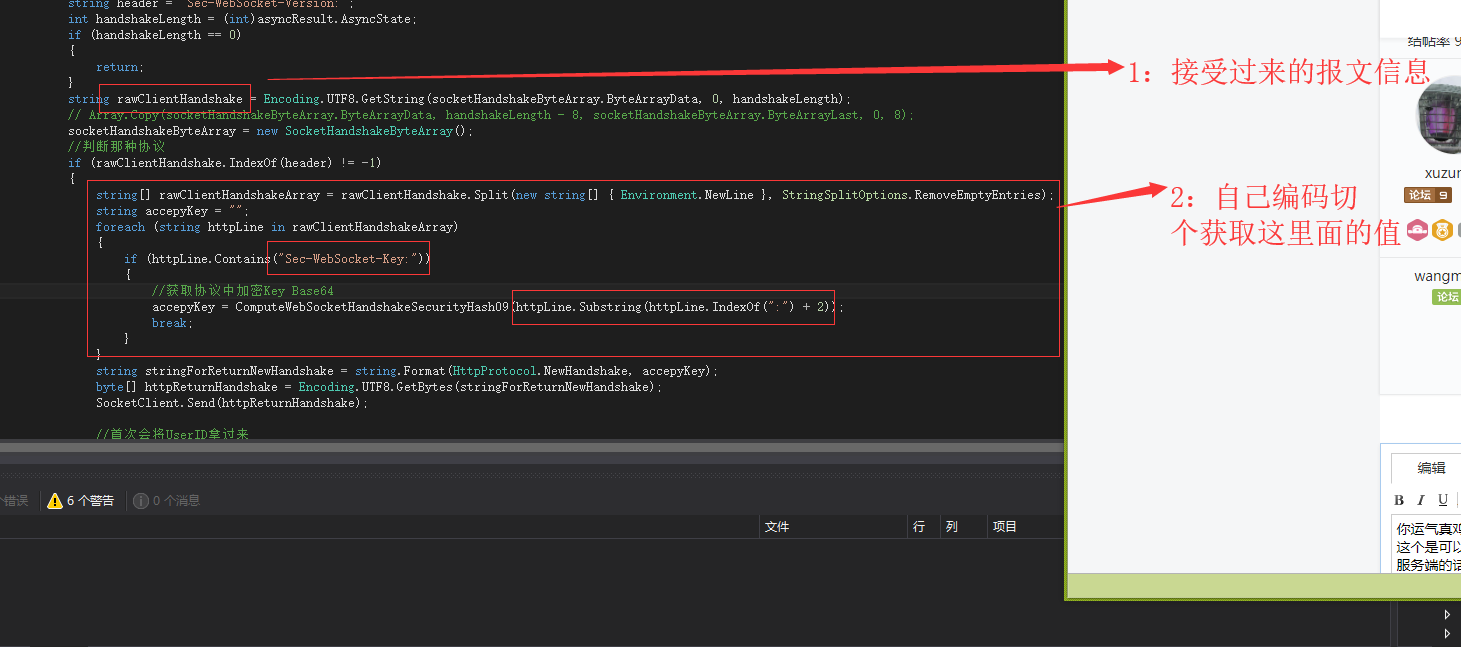Click the 'if (handshakeLength == 0)' line
Screen dimensions: 1461x647
click(x=155, y=35)
